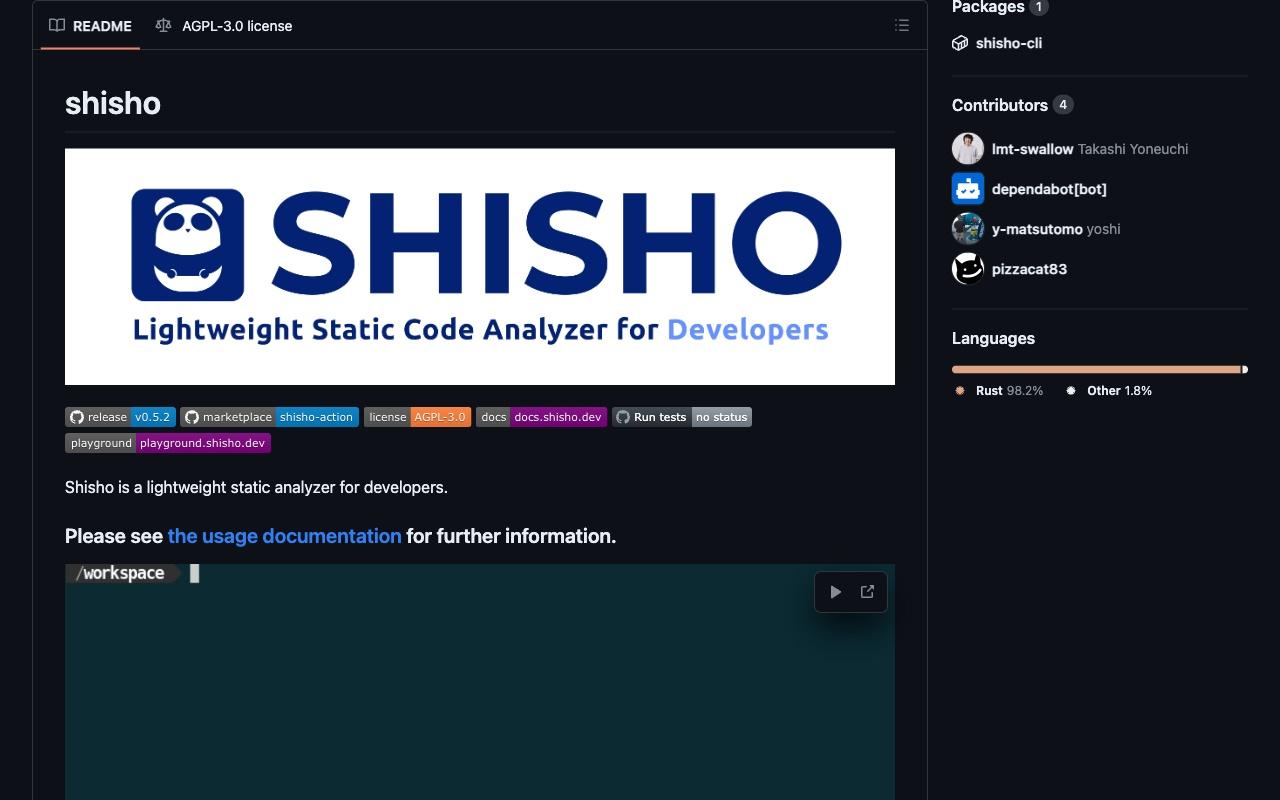Click y-matsutomo's avatar
The height and width of the screenshot is (800, 1280).
pos(968,229)
